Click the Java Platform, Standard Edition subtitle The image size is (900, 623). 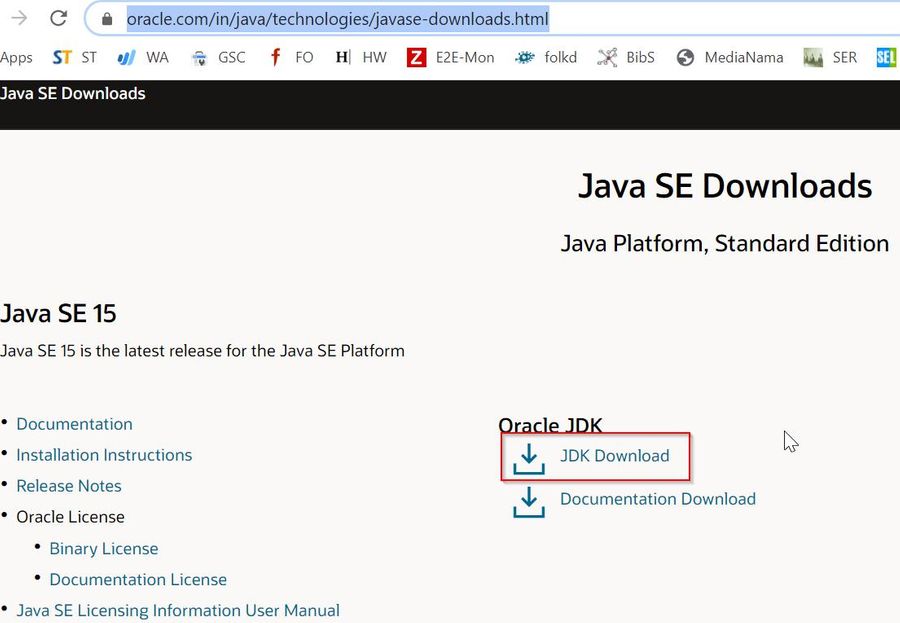click(725, 243)
